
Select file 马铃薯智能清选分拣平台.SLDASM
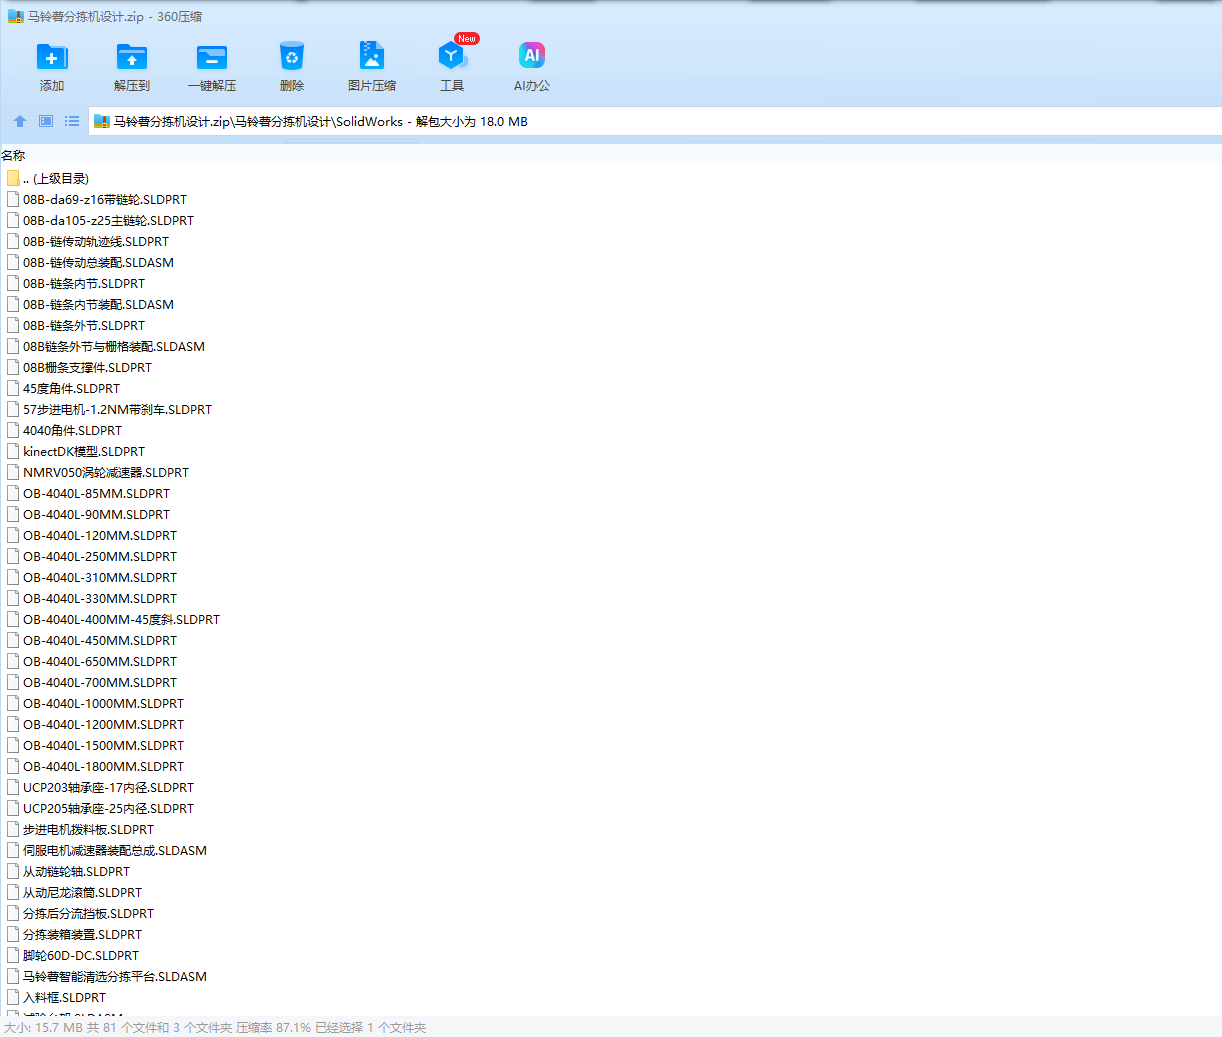point(115,977)
